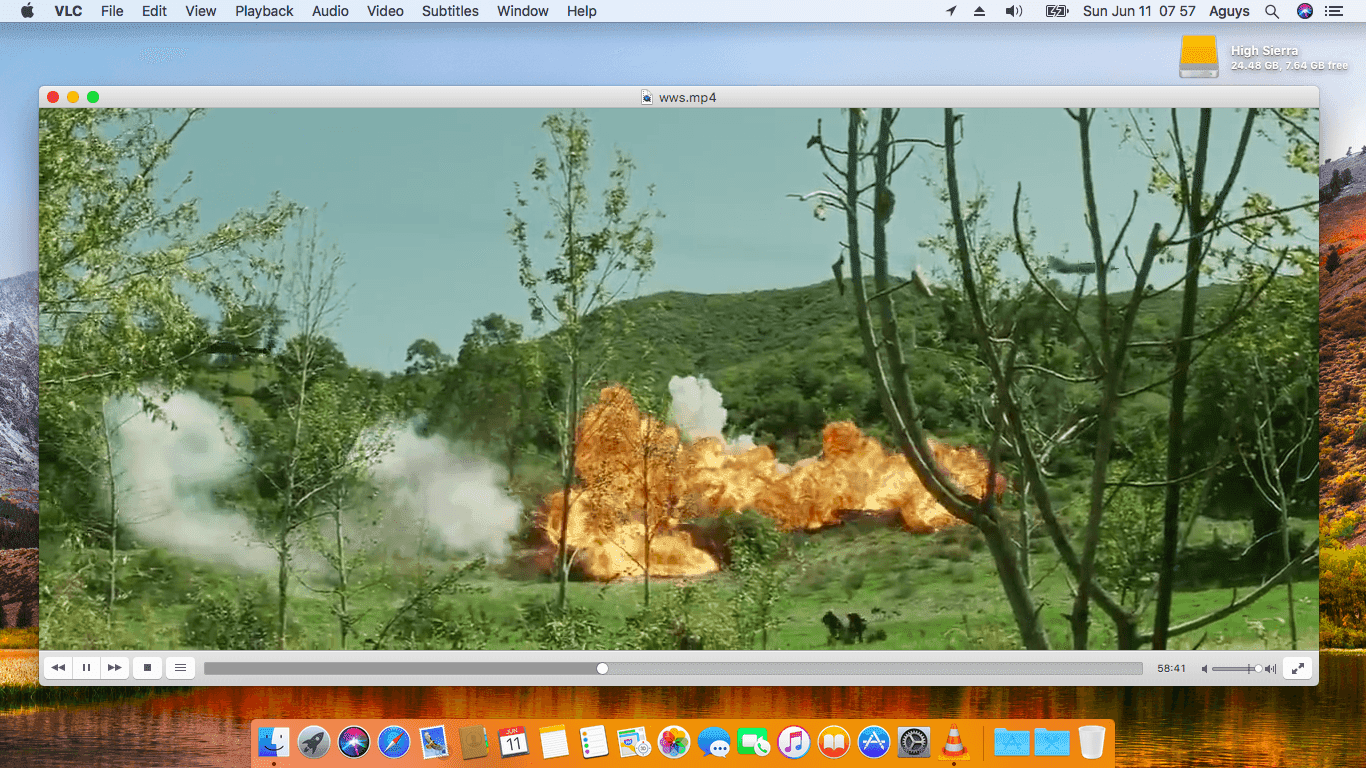Click the wws.mp4 window title
The height and width of the screenshot is (768, 1366).
[687, 97]
